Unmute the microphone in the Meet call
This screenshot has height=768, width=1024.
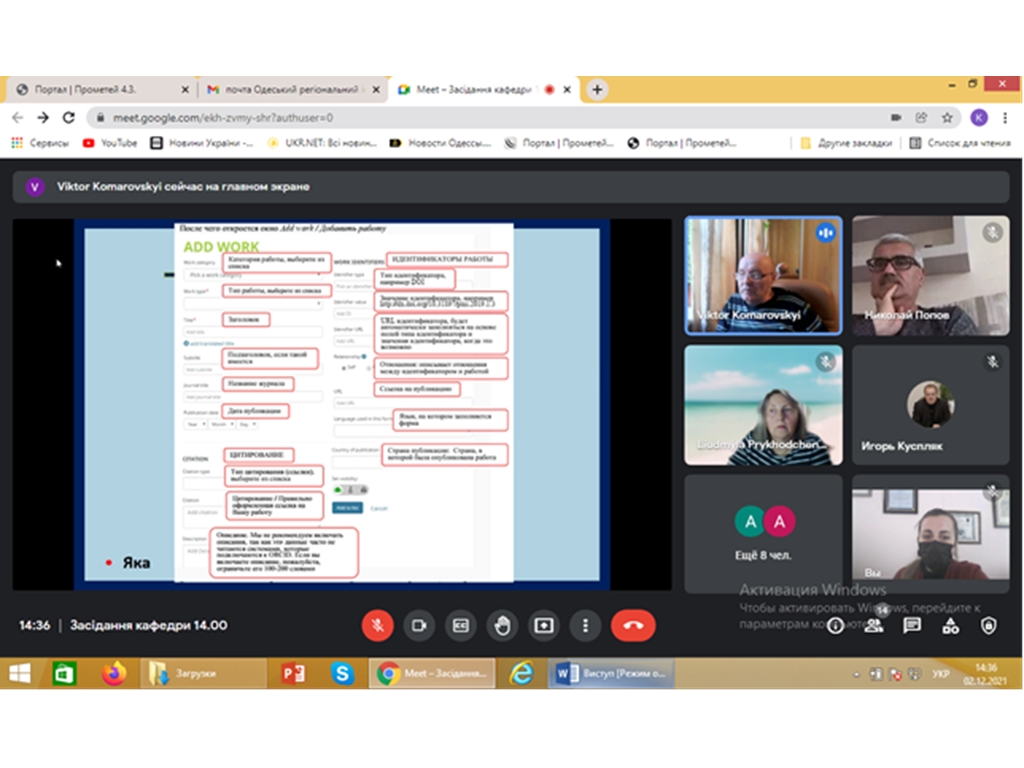tap(377, 626)
